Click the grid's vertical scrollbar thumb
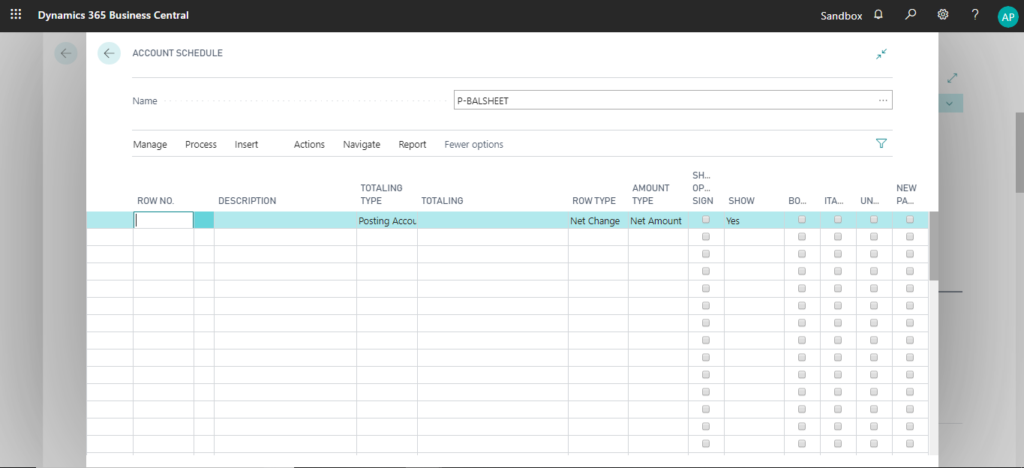Image resolution: width=1024 pixels, height=468 pixels. pos(933,246)
